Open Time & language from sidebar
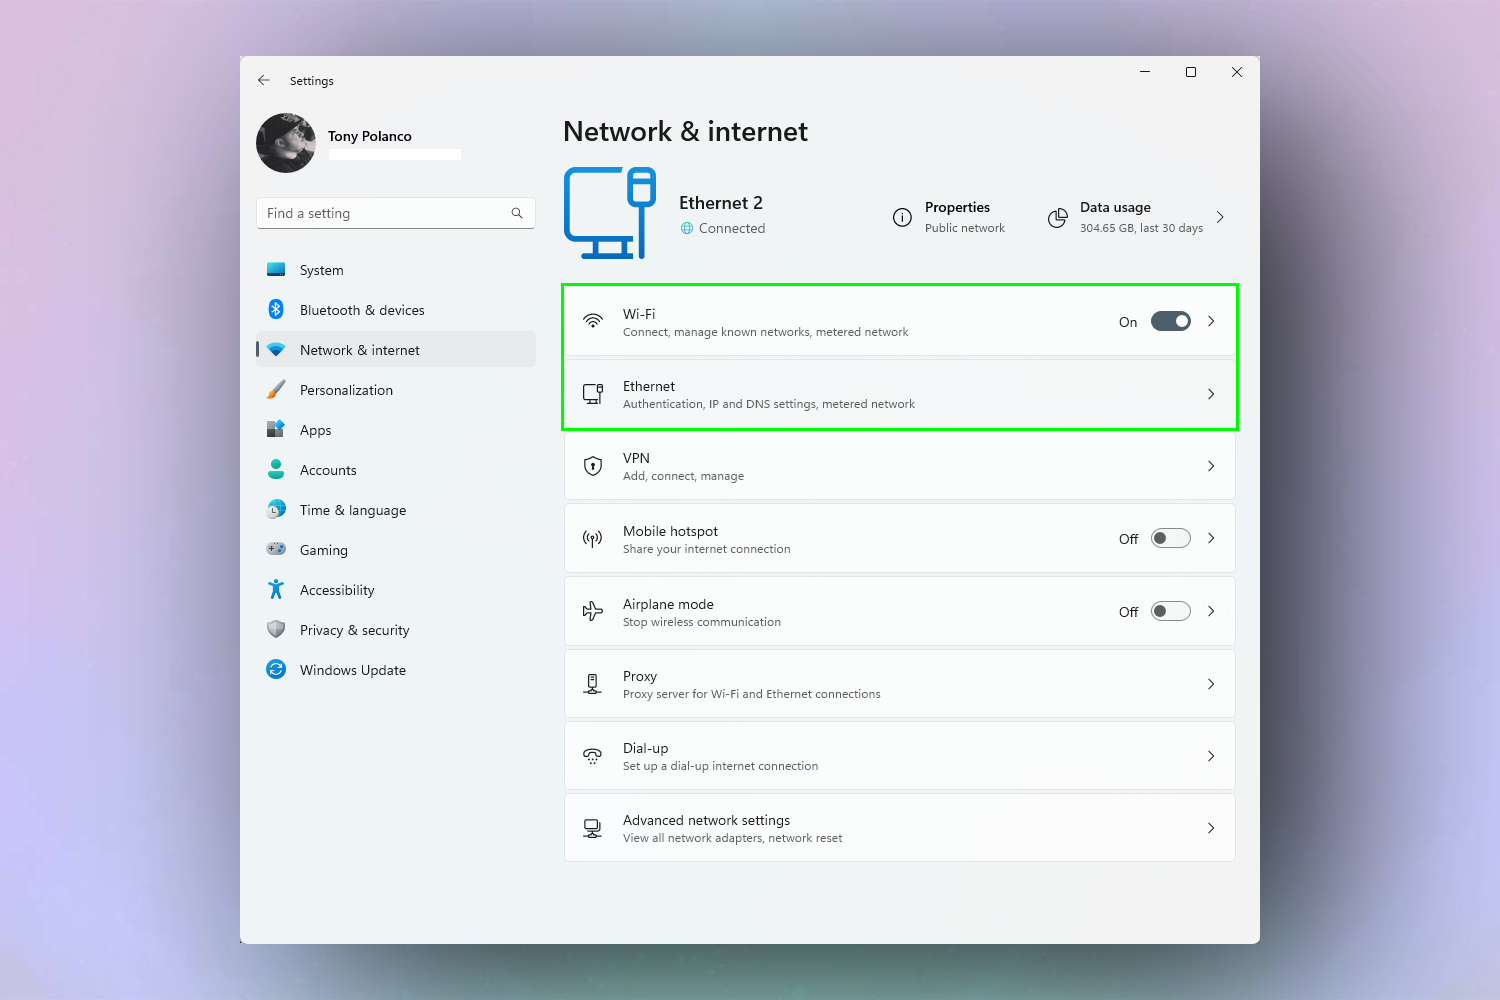The height and width of the screenshot is (1000, 1500). coord(352,510)
